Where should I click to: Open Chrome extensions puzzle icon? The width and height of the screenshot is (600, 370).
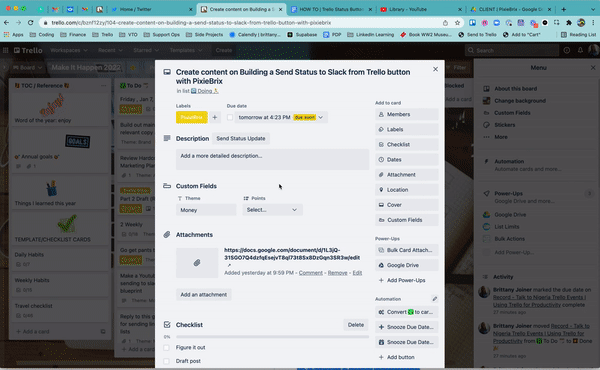tap(569, 23)
